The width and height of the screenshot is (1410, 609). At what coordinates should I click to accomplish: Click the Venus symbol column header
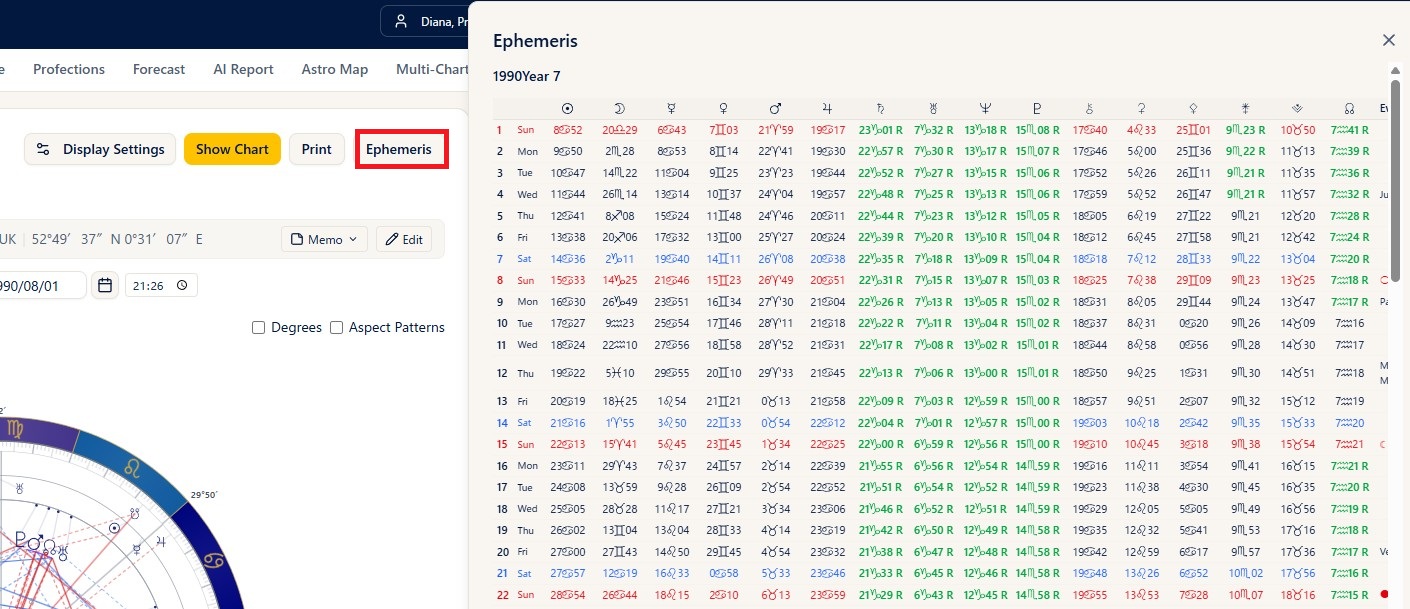(723, 108)
